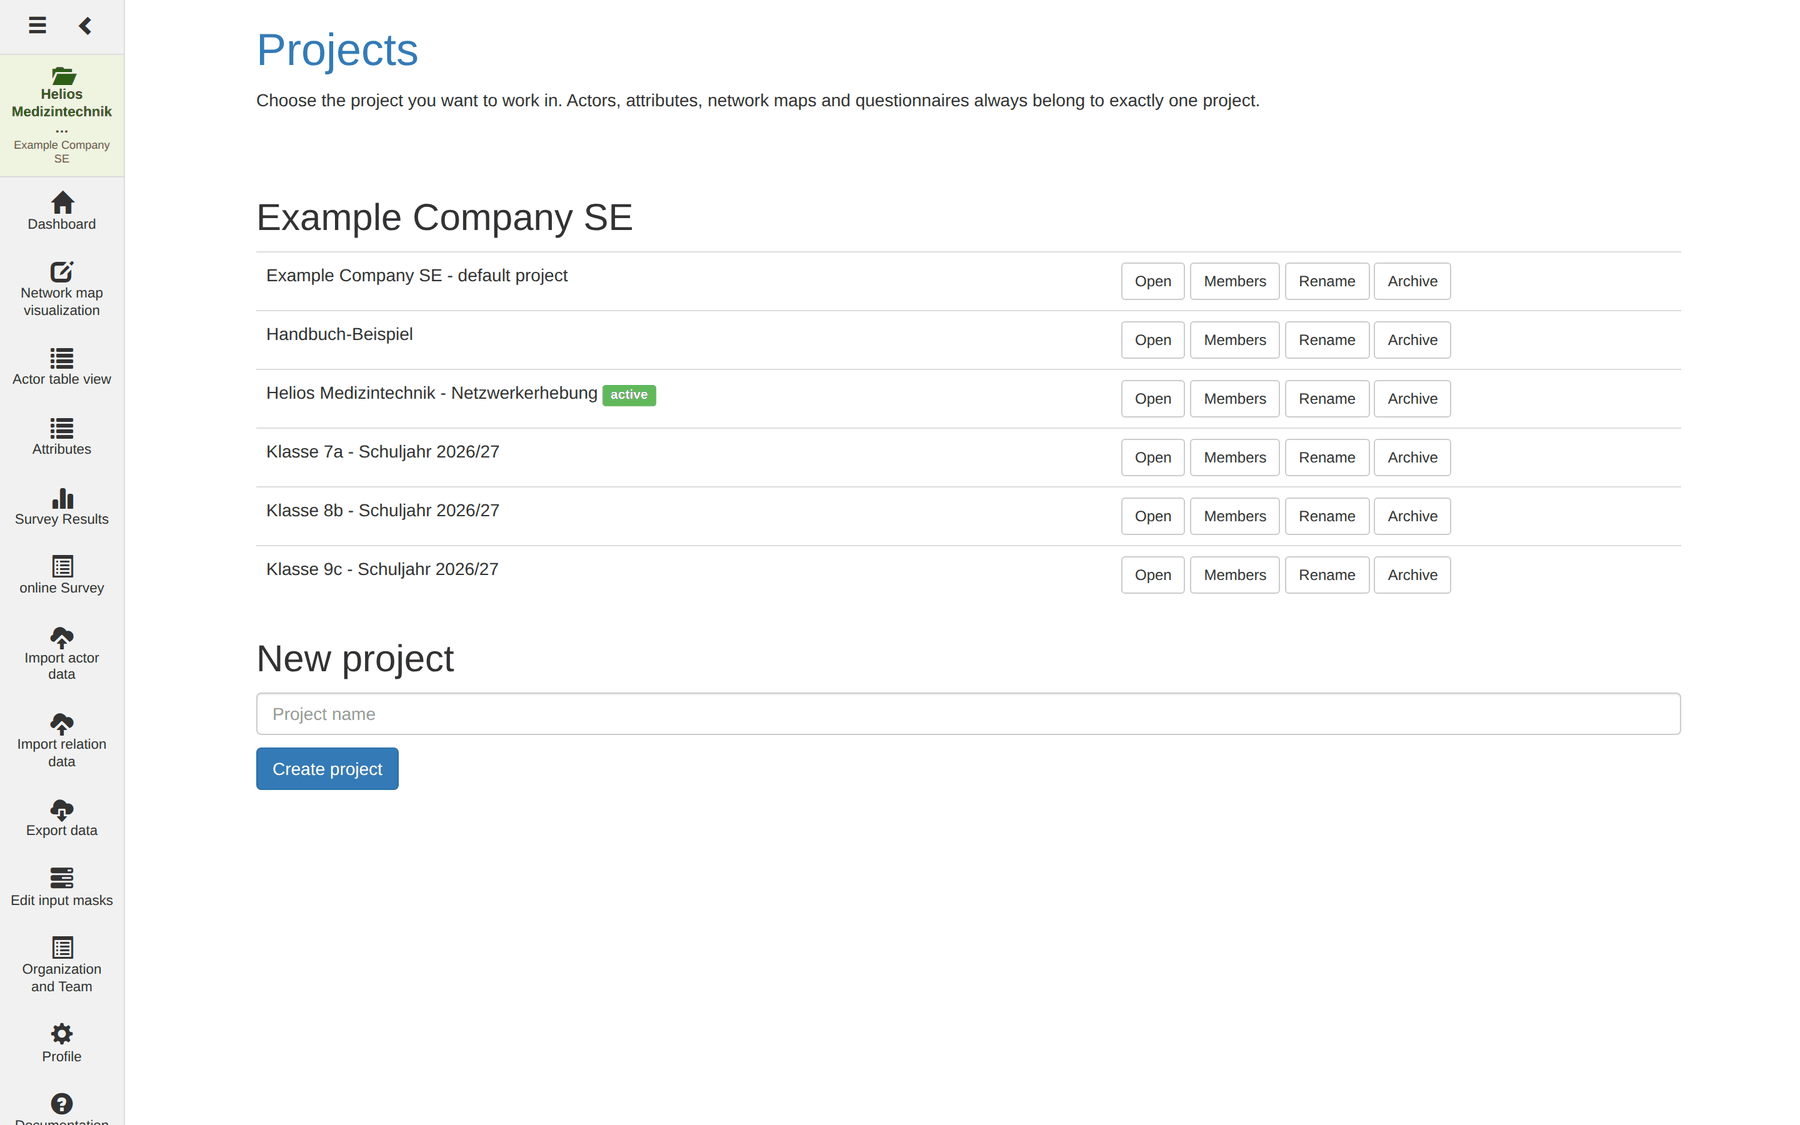
Task: Click the Projects page heading
Action: (x=337, y=50)
